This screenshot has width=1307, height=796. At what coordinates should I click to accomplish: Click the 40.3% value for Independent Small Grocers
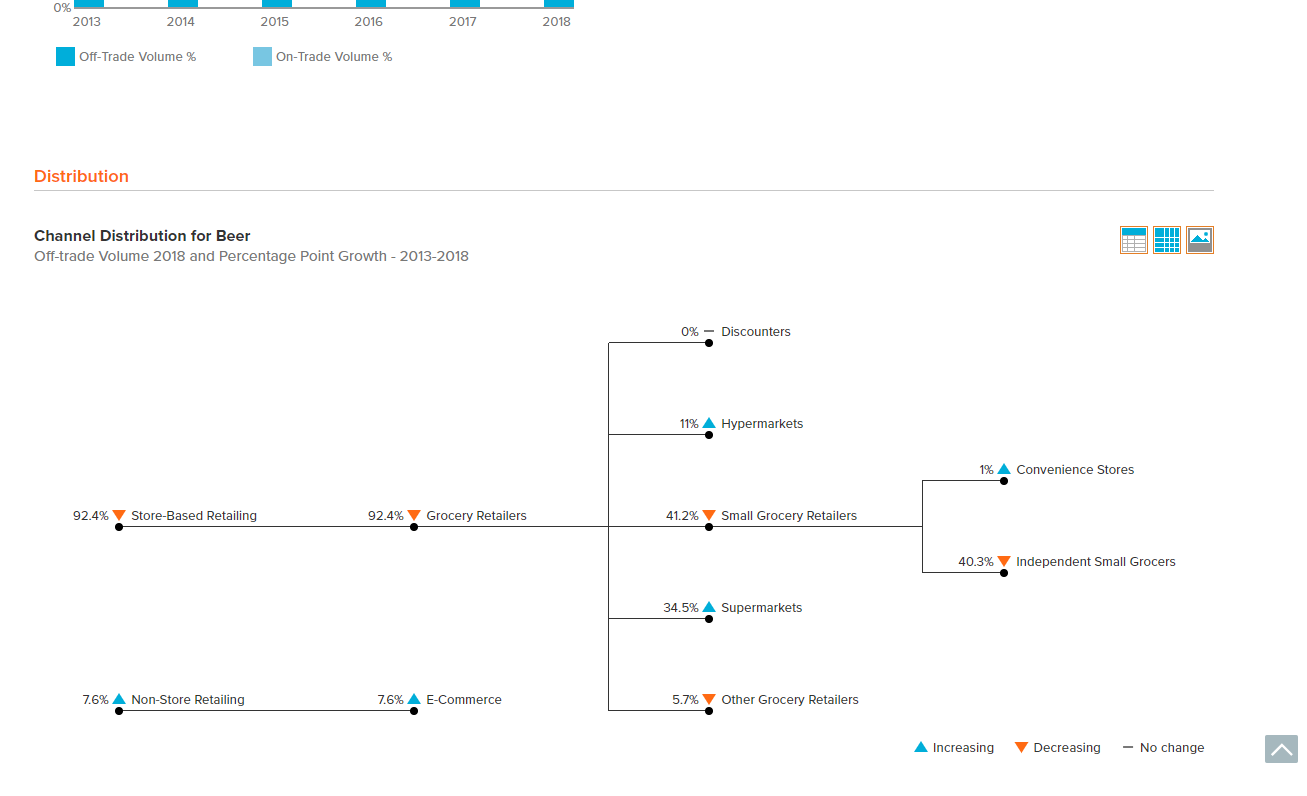[x=976, y=562]
